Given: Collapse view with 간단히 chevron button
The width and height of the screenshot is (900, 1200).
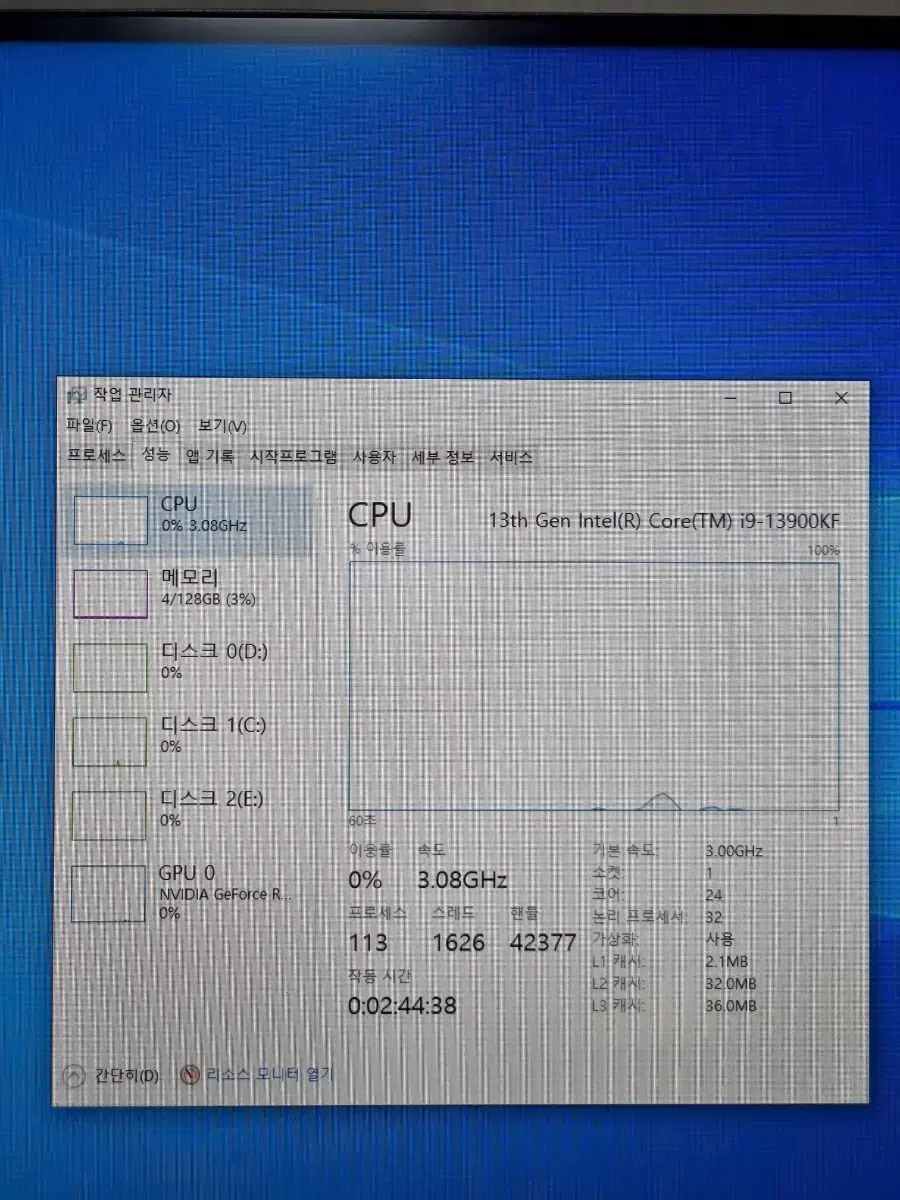Looking at the screenshot, I should pyautogui.click(x=74, y=1076).
